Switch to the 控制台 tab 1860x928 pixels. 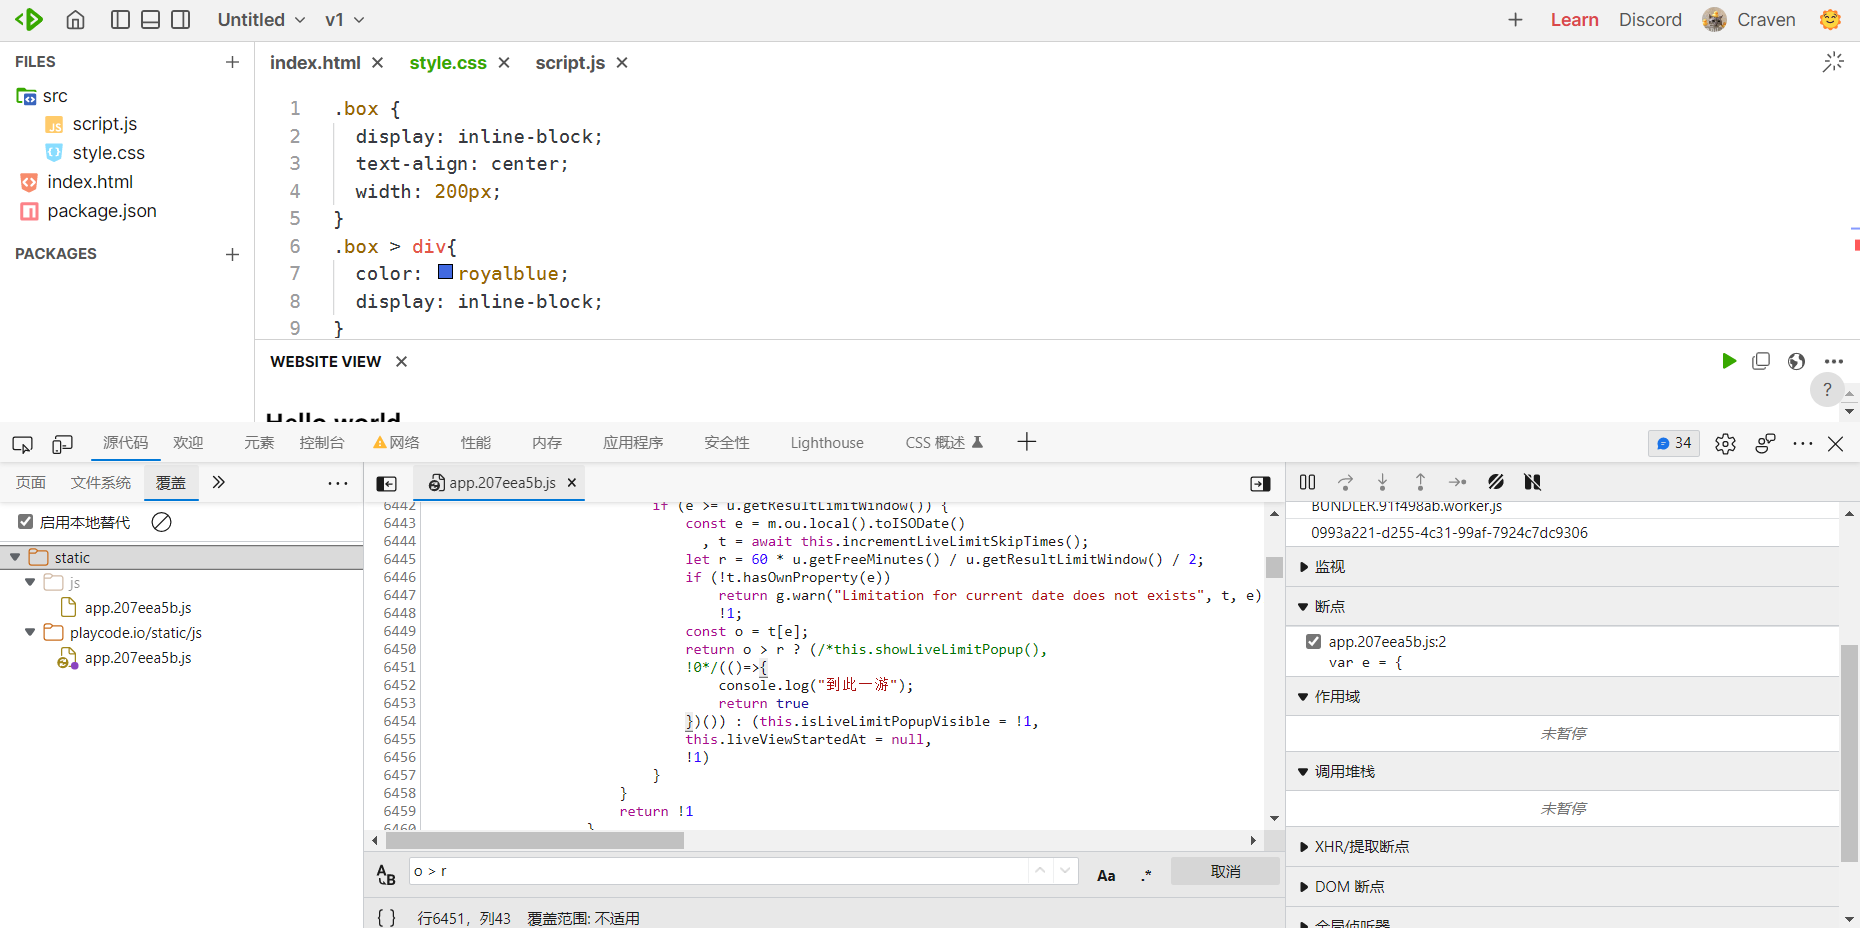[321, 443]
